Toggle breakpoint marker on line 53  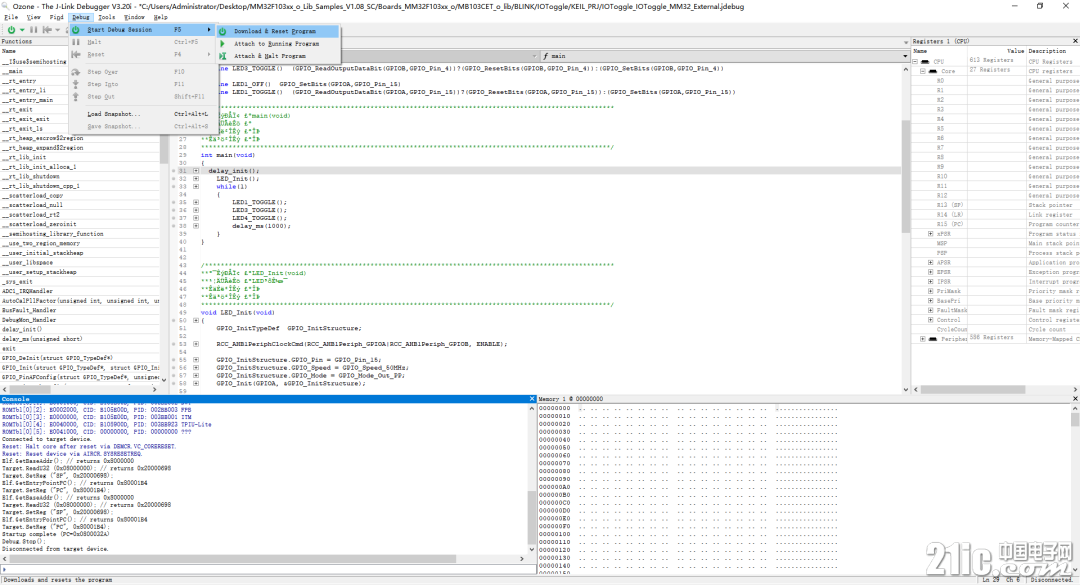tap(174, 344)
